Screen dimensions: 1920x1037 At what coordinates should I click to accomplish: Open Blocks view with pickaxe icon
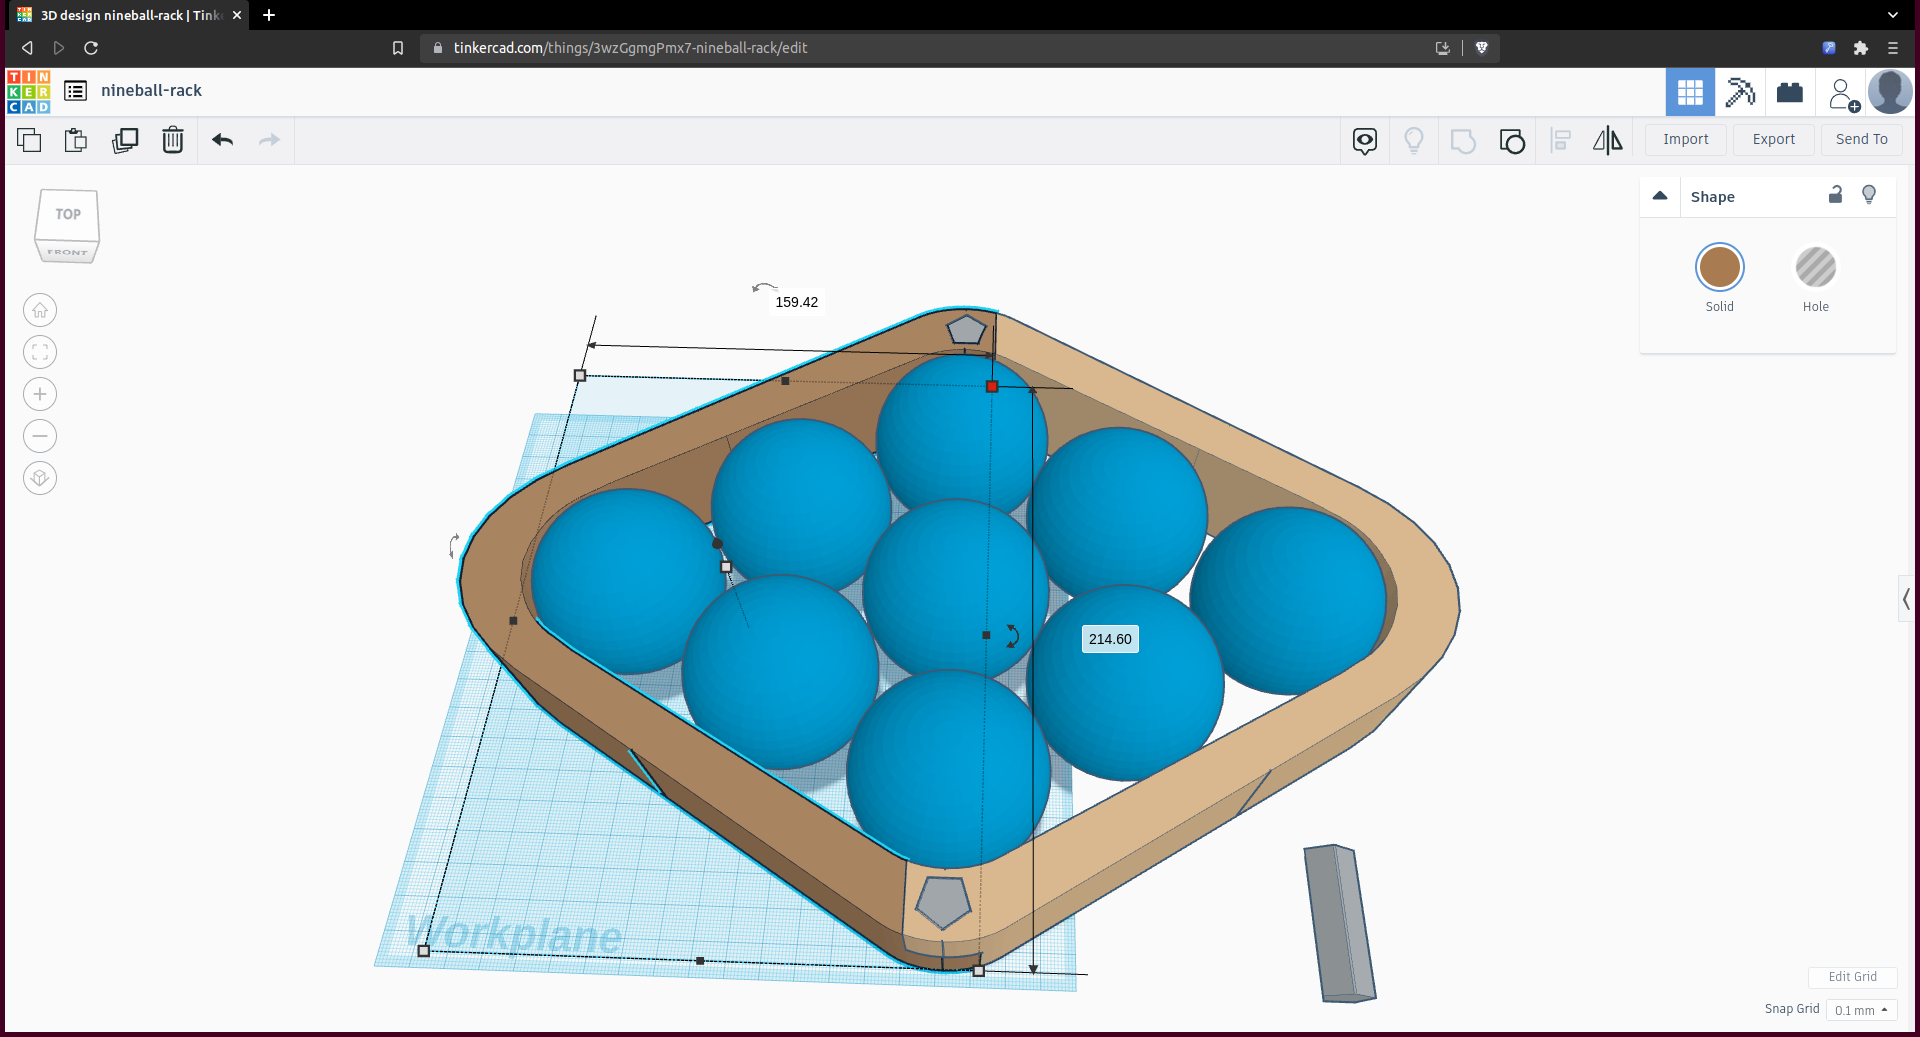(1740, 92)
